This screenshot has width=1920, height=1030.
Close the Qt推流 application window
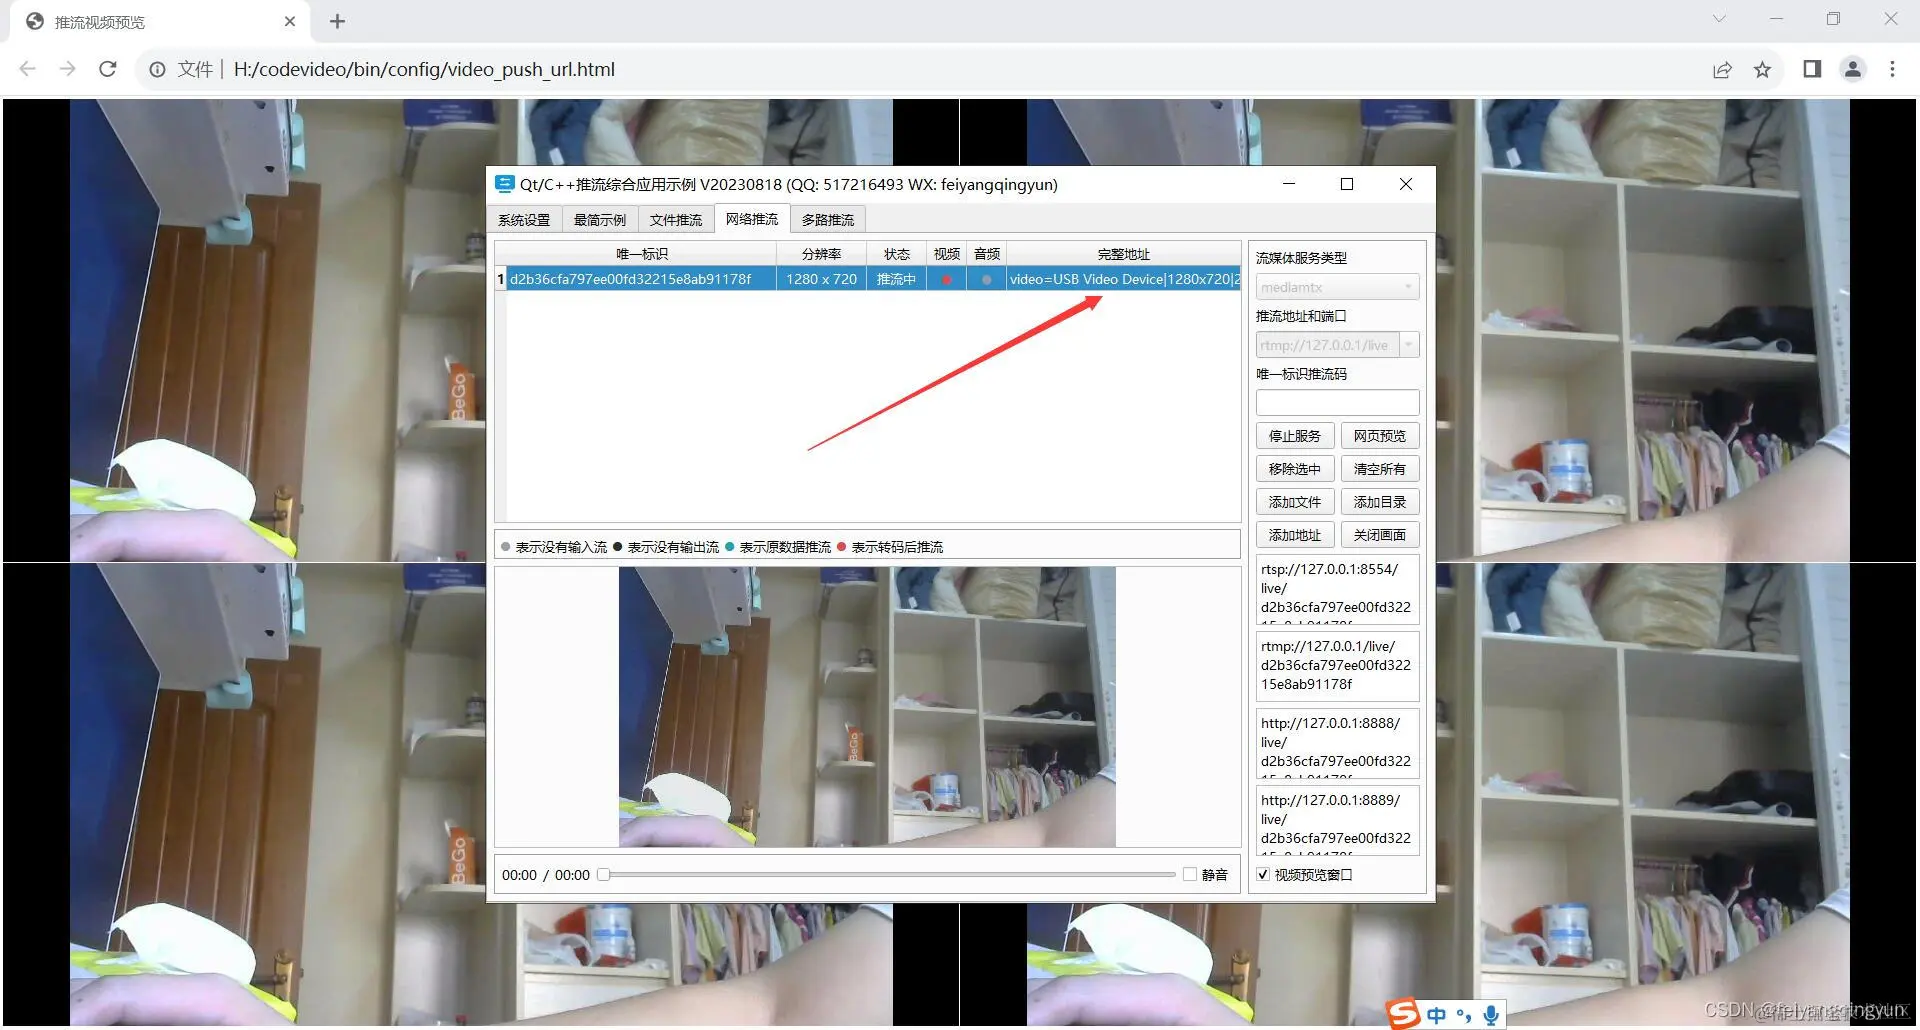coord(1406,184)
